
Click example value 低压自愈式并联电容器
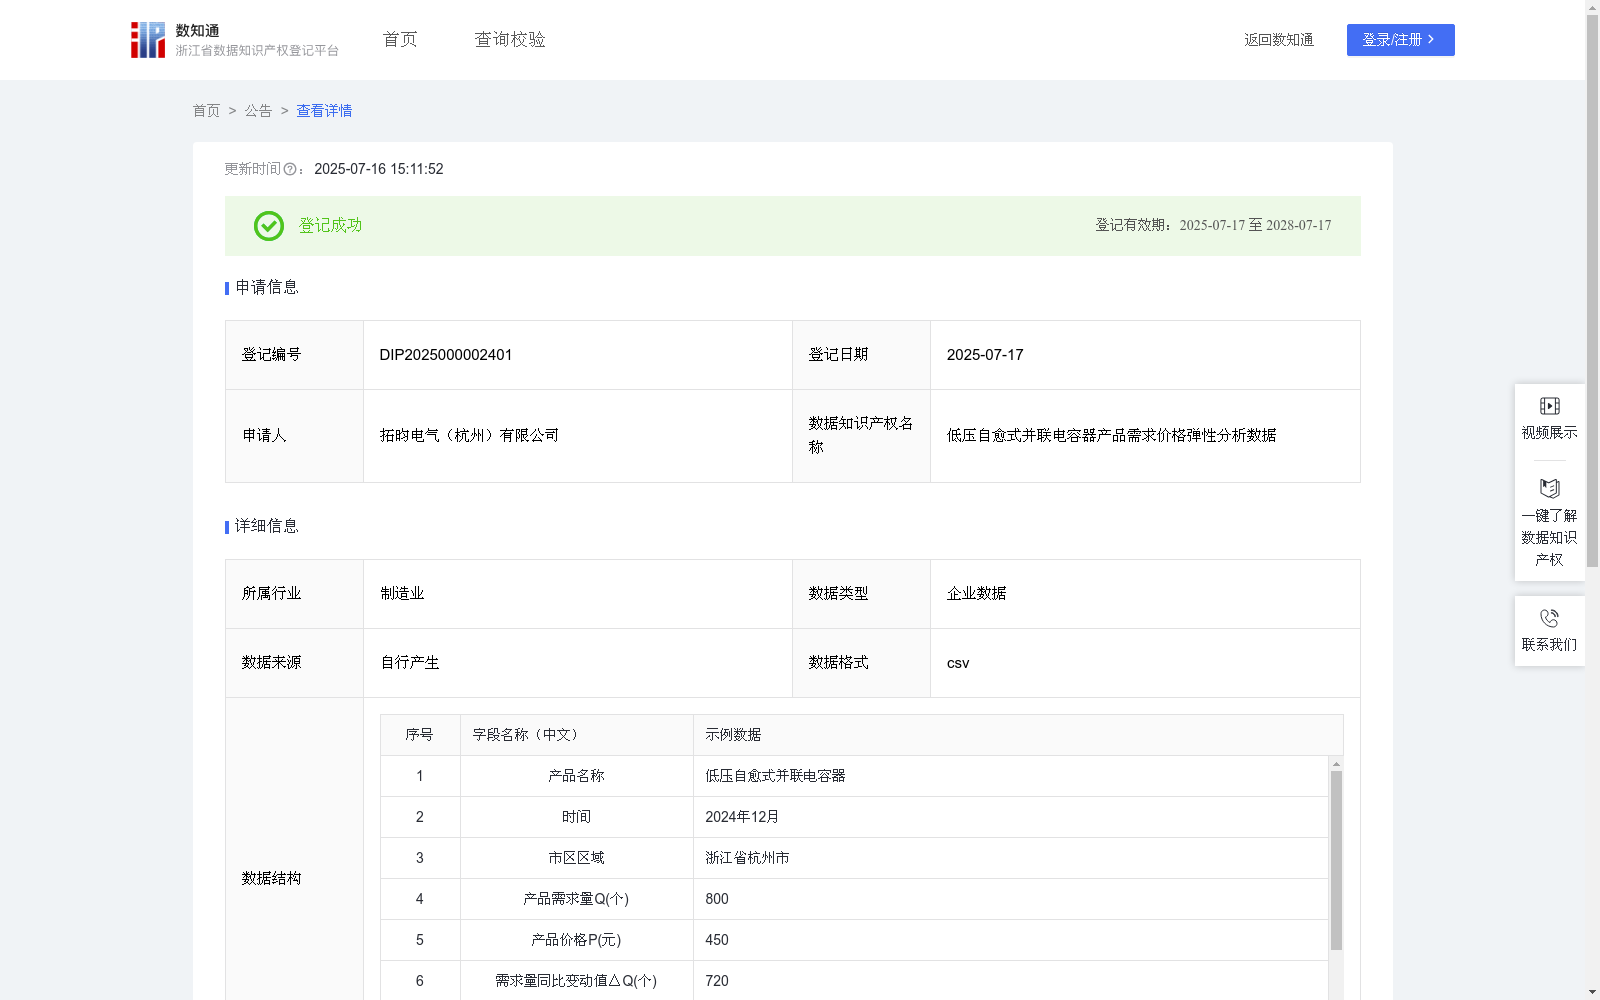775,776
